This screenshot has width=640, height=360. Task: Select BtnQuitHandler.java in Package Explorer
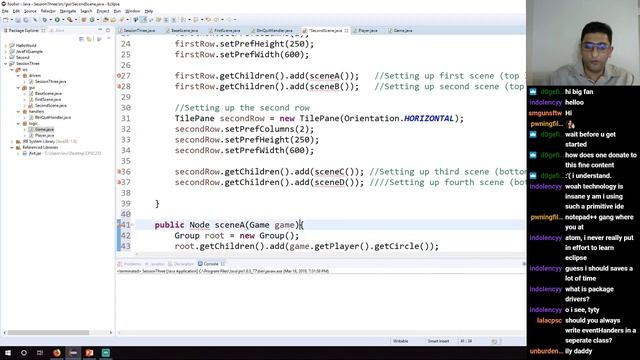[53, 117]
